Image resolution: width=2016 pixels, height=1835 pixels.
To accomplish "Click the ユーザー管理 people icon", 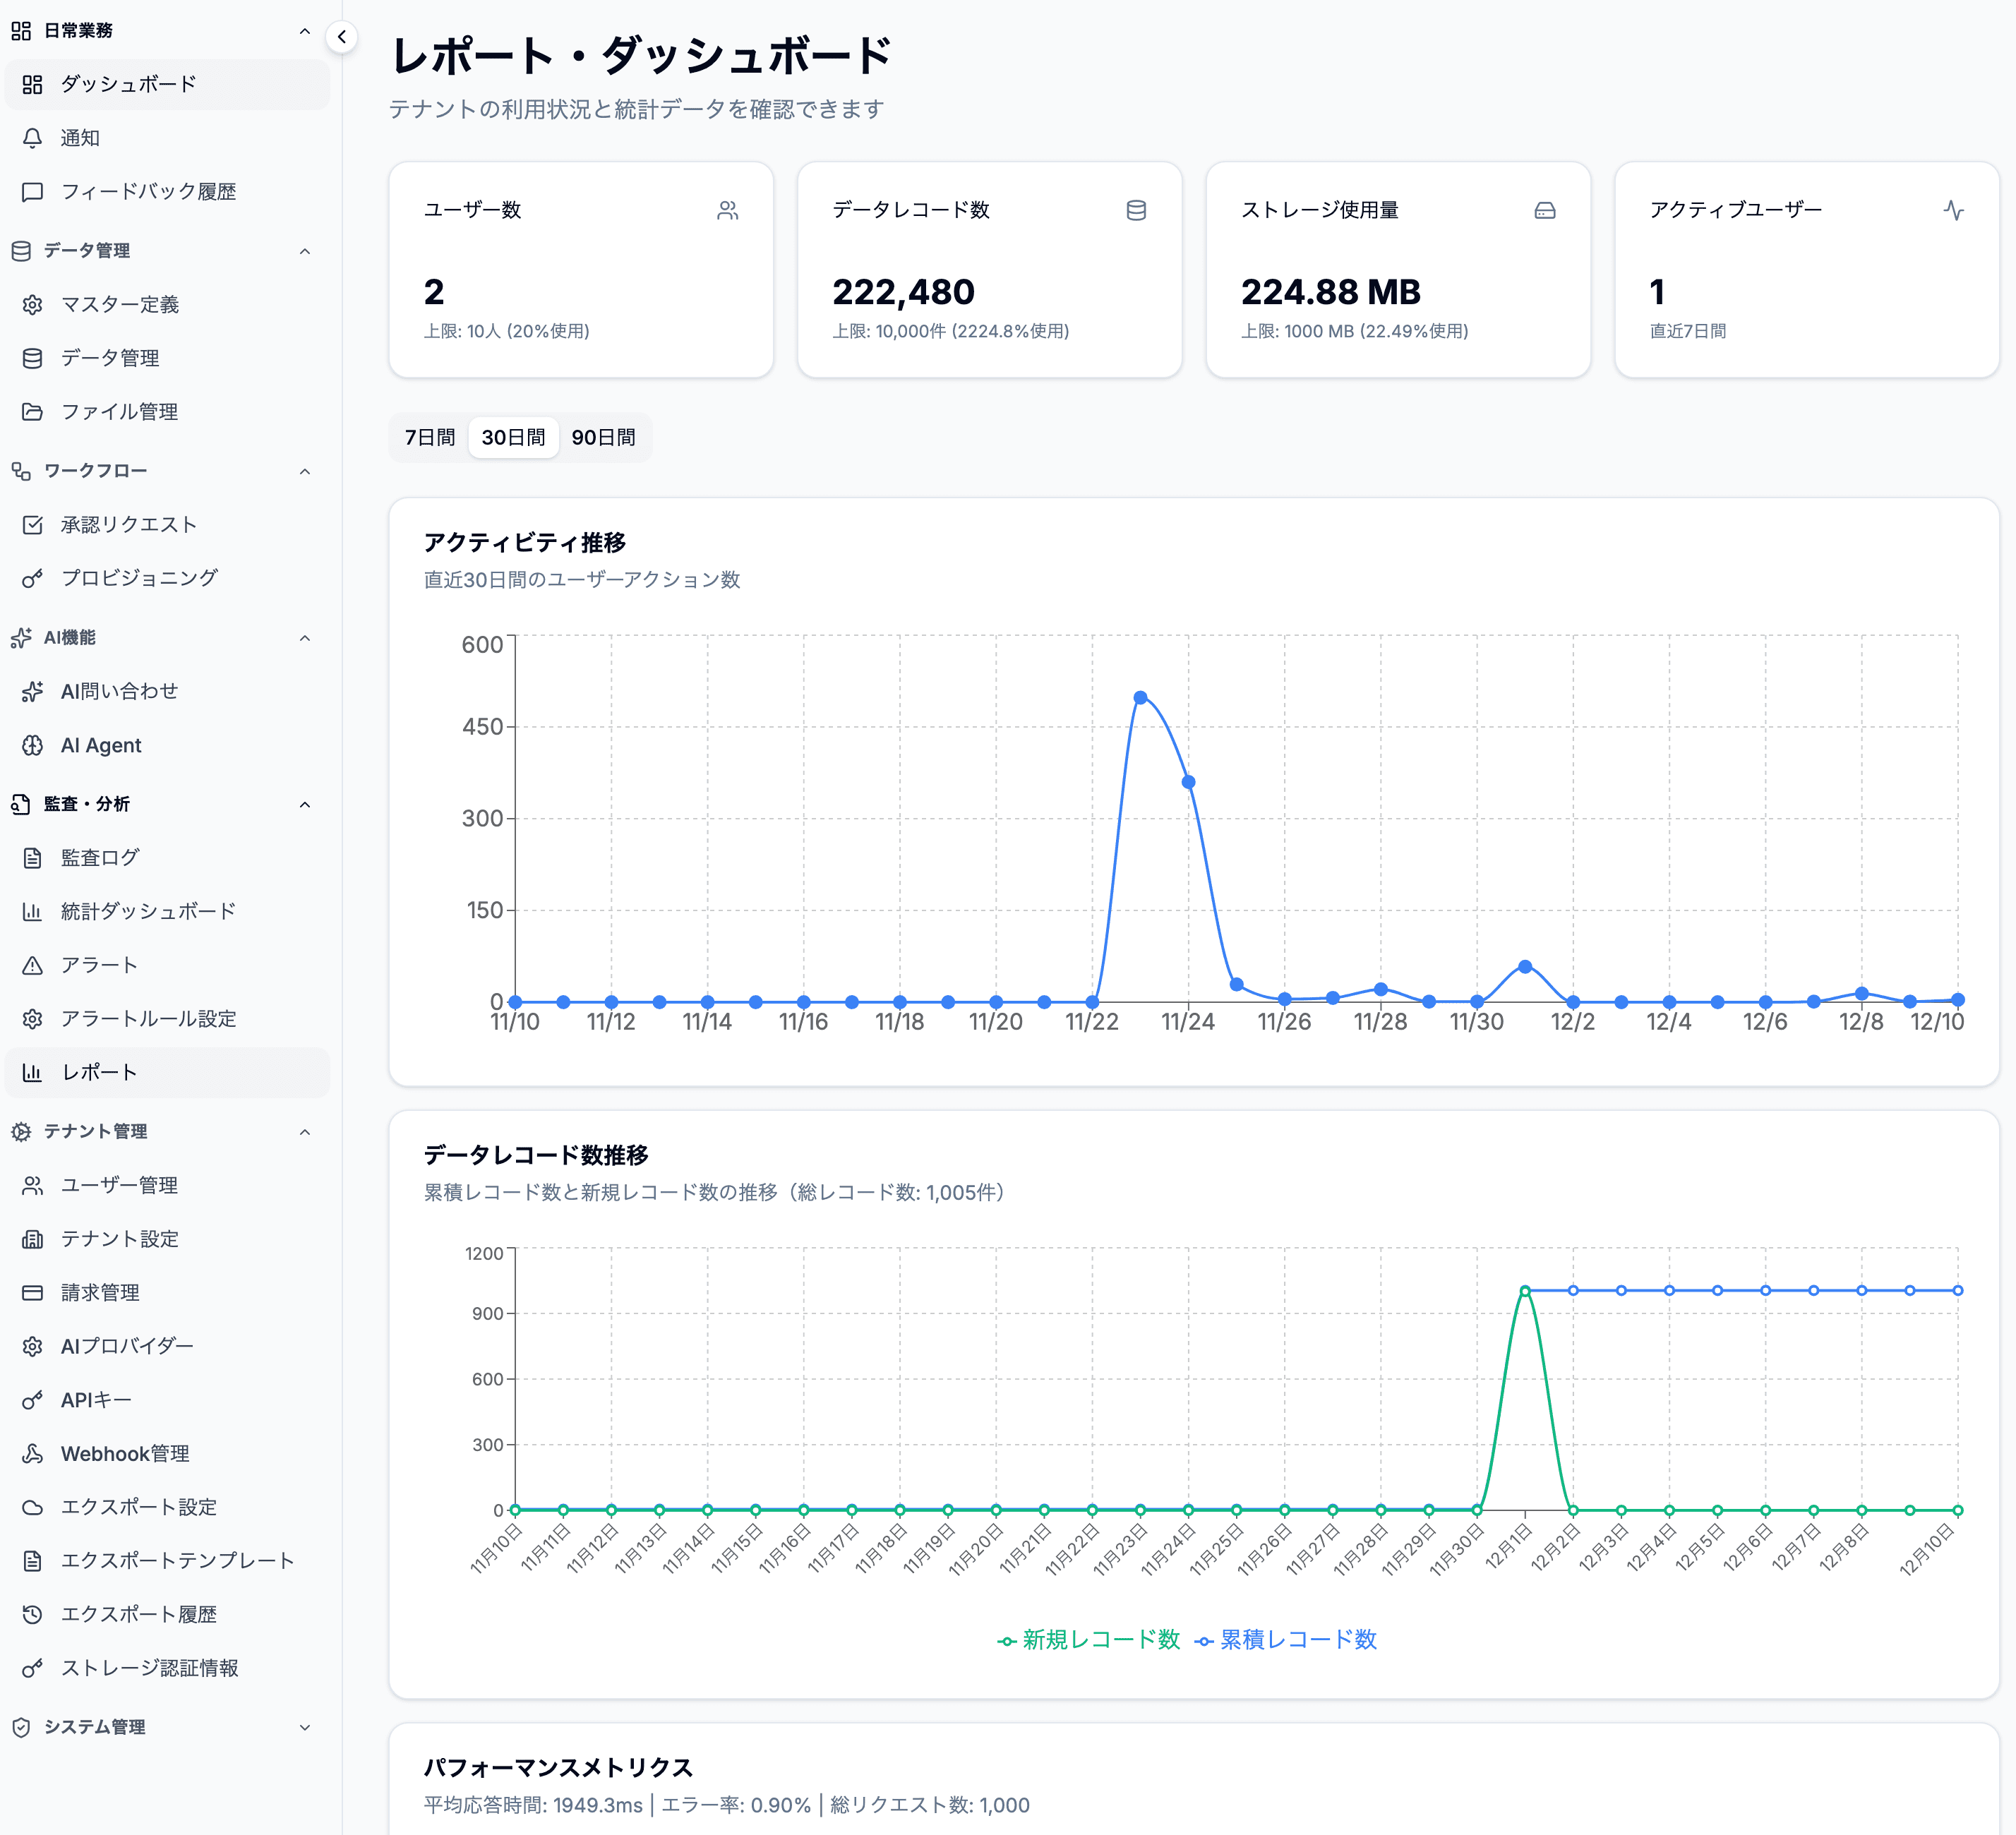I will click(x=32, y=1185).
